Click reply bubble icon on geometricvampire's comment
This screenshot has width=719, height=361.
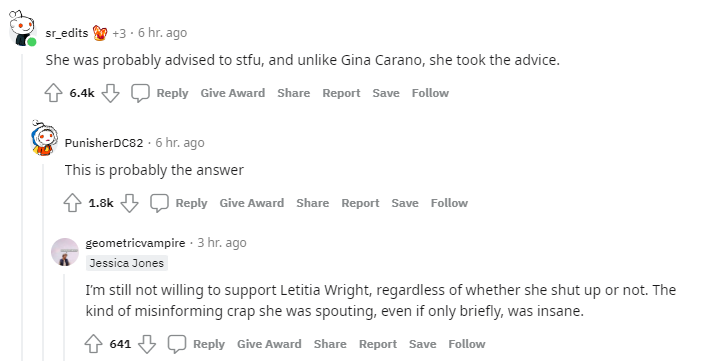click(177, 344)
